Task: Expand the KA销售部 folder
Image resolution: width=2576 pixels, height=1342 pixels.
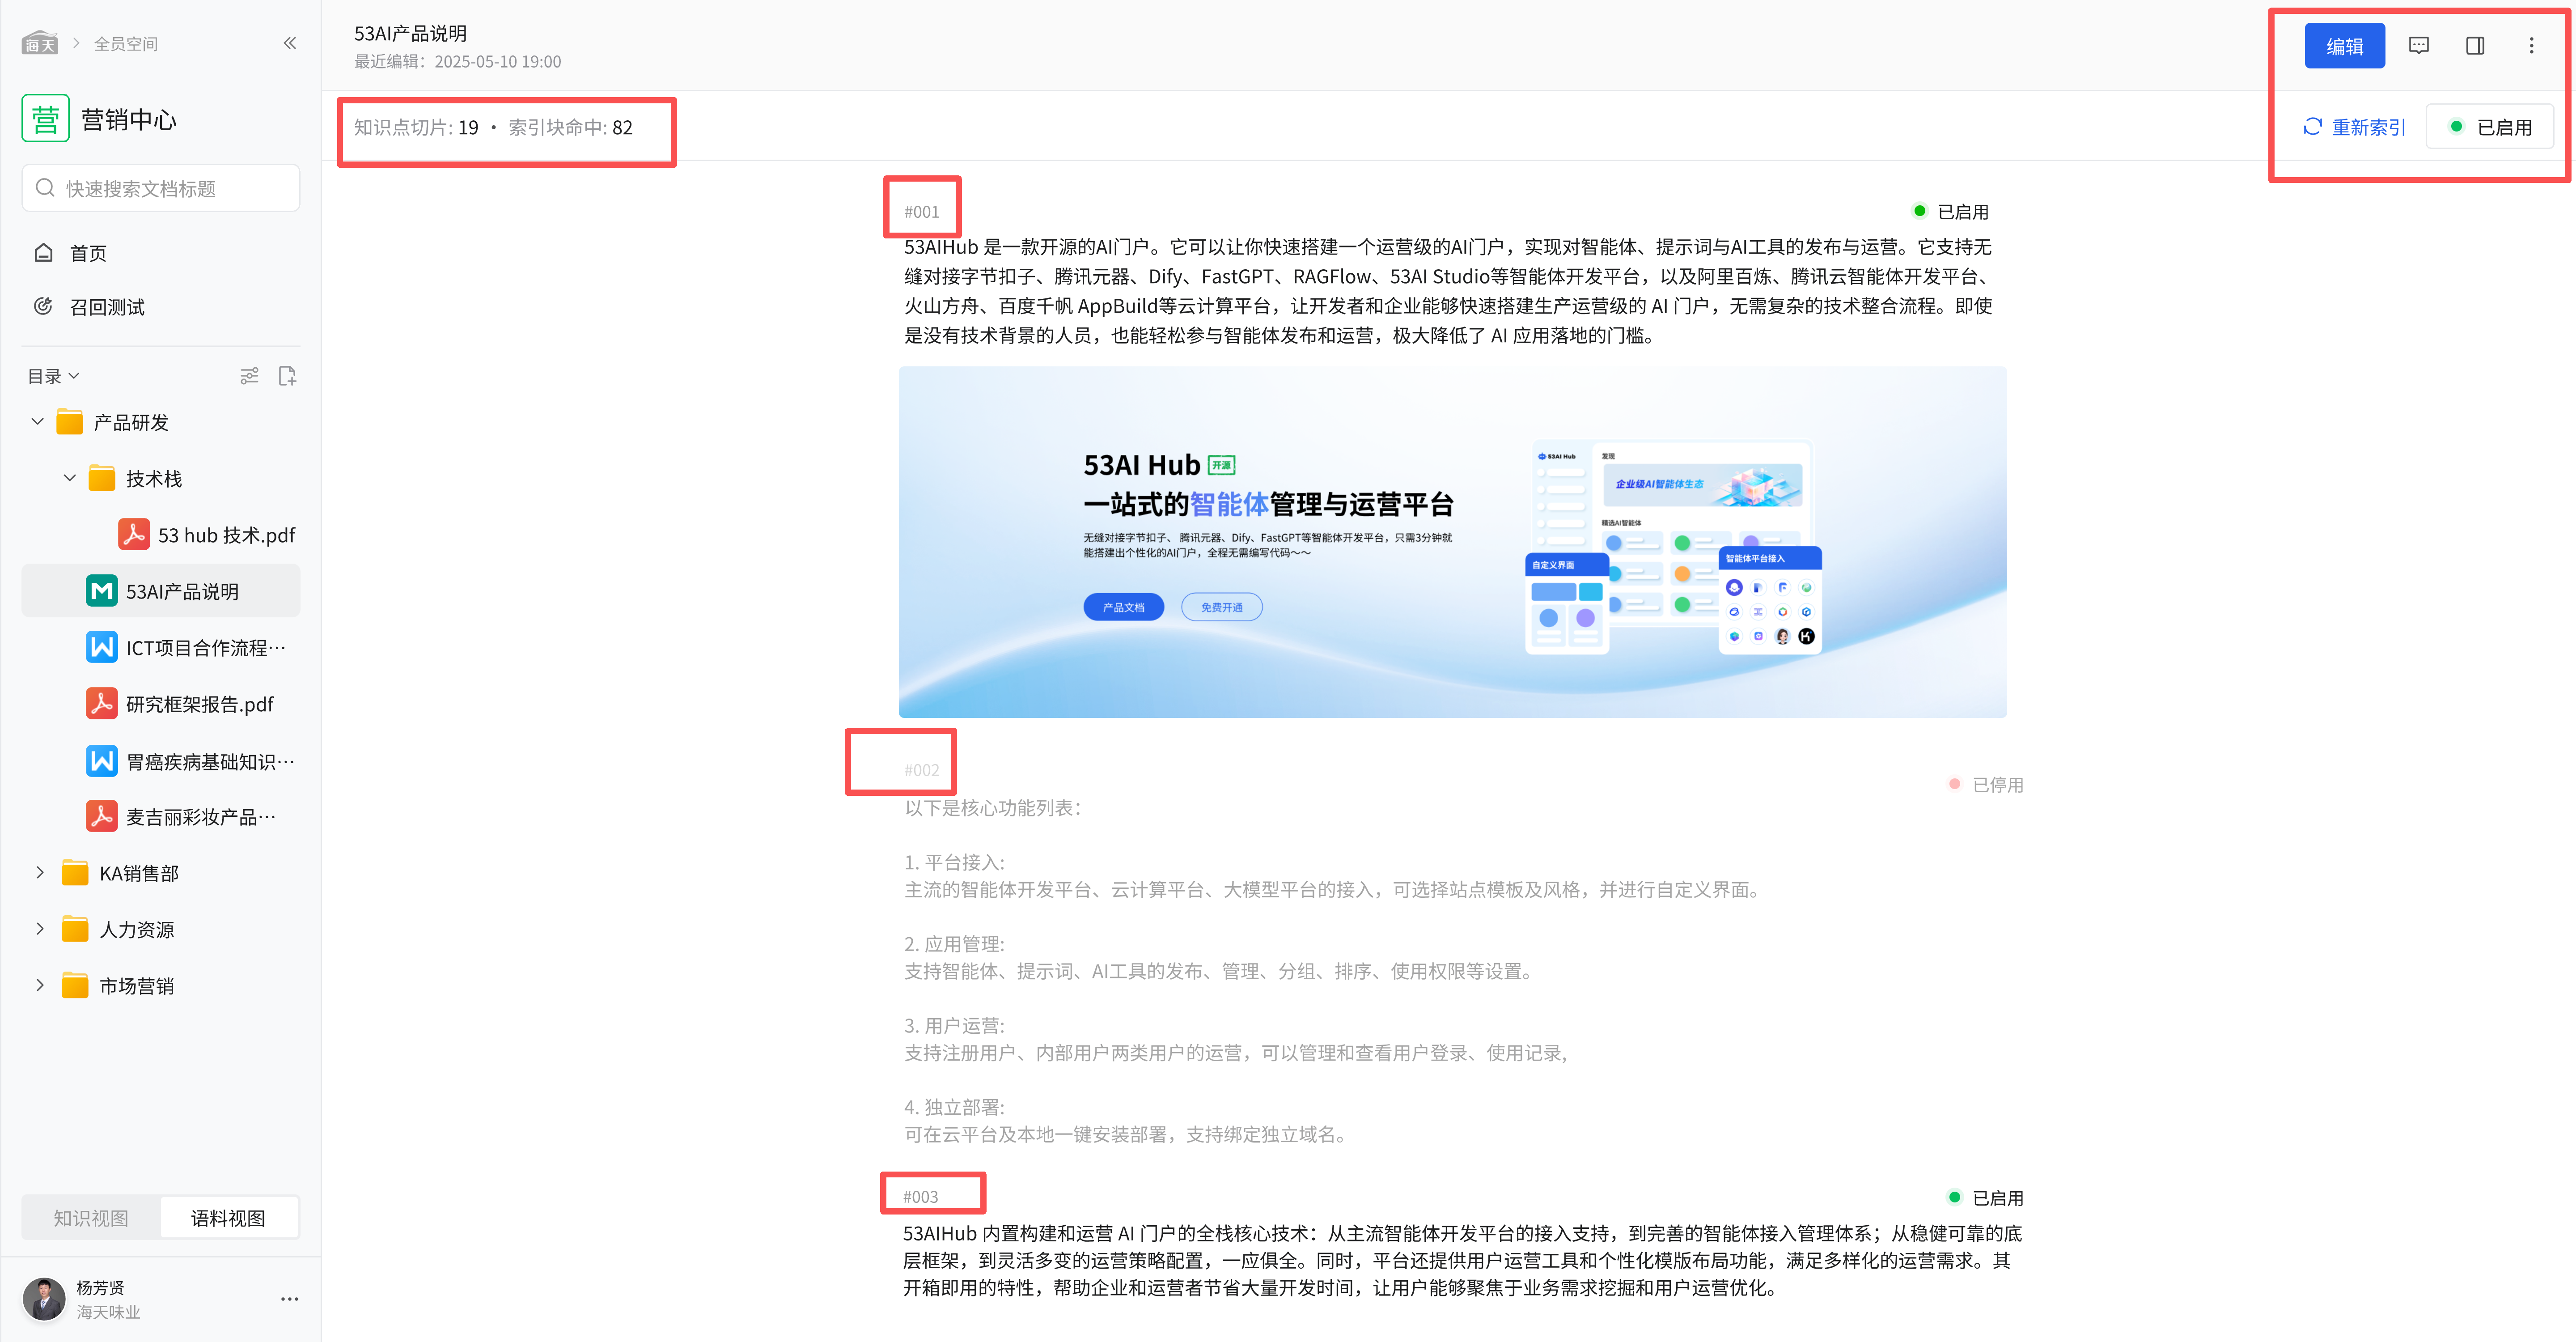Action: [x=40, y=873]
